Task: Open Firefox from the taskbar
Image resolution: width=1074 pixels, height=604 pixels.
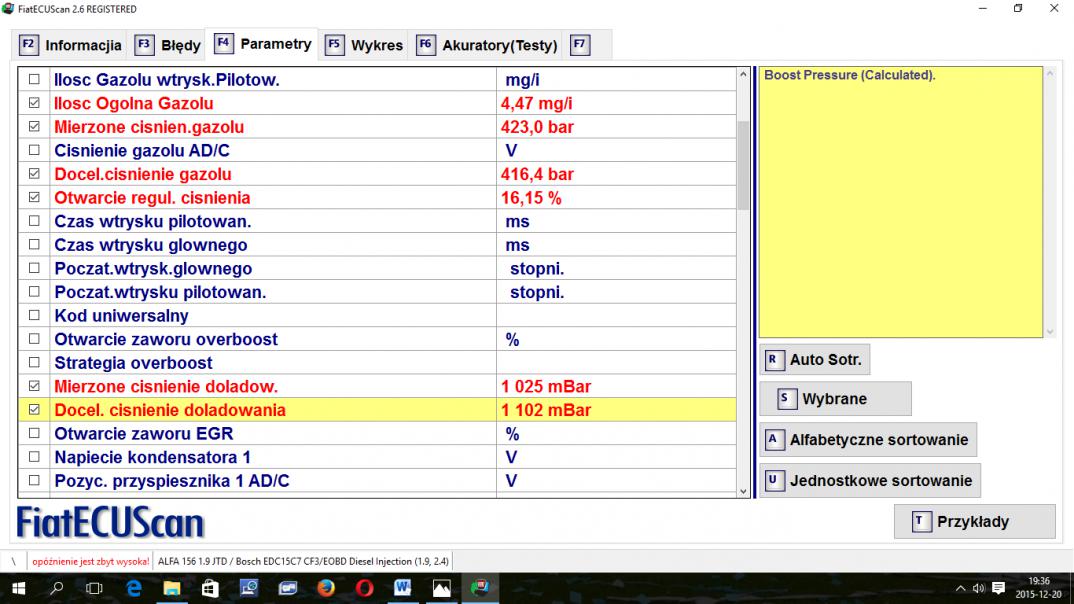Action: 325,588
